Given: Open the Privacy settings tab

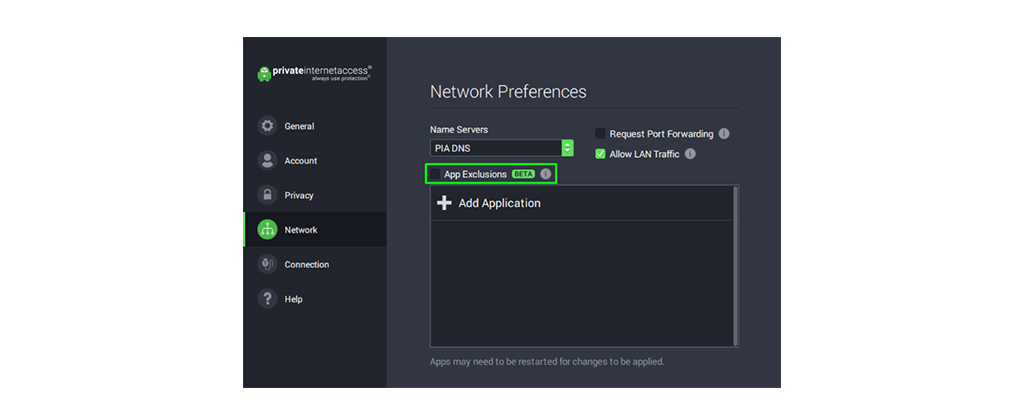Looking at the screenshot, I should [x=298, y=195].
